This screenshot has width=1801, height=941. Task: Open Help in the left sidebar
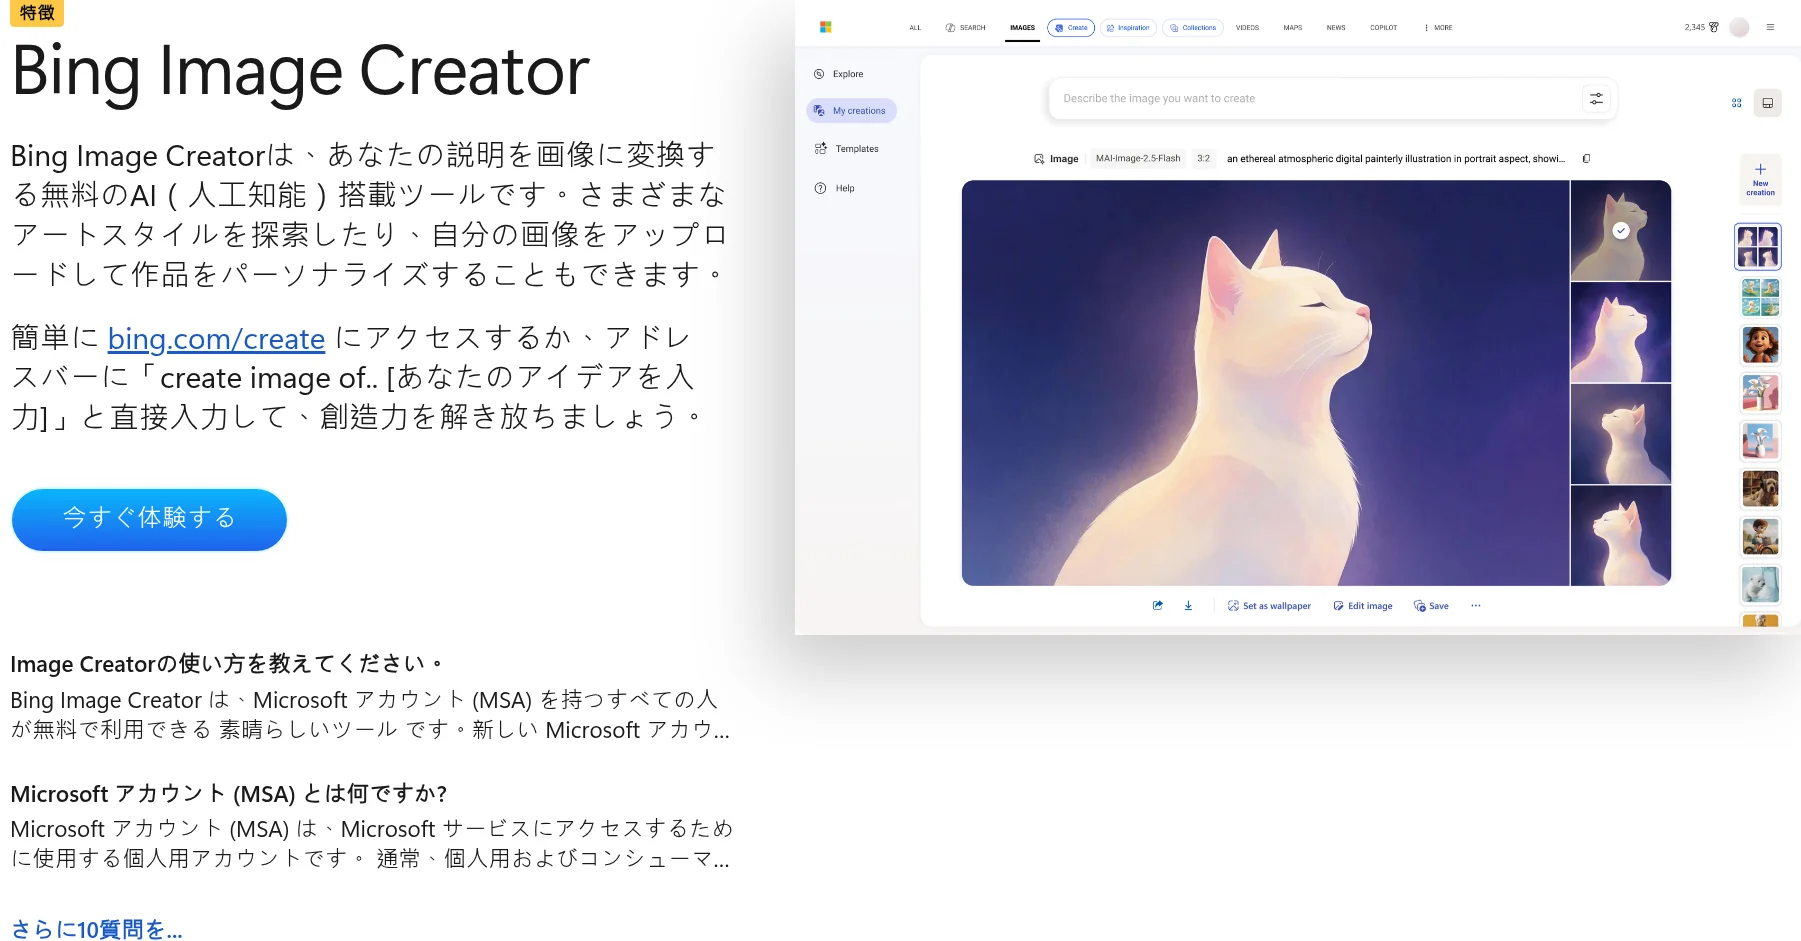click(x=835, y=188)
